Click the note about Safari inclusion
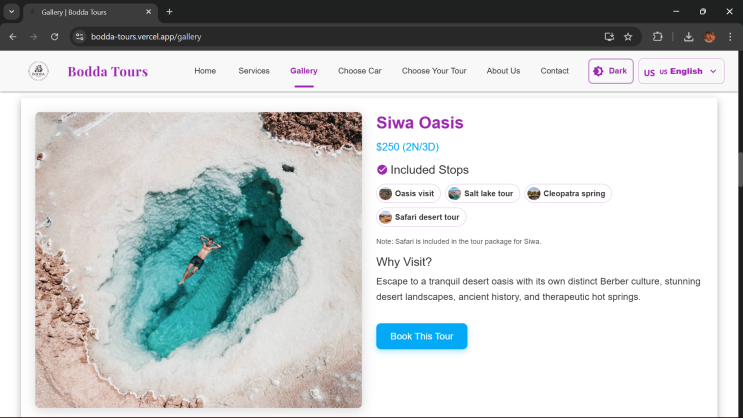The image size is (743, 418). point(459,241)
